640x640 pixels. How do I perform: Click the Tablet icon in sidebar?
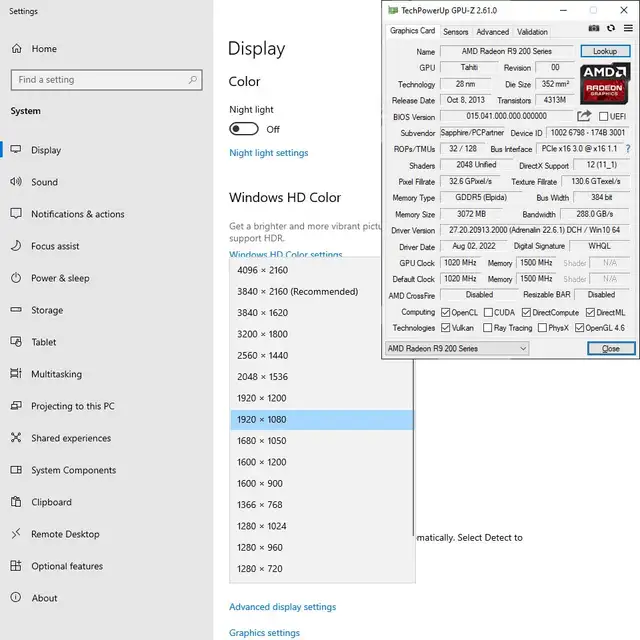point(16,342)
